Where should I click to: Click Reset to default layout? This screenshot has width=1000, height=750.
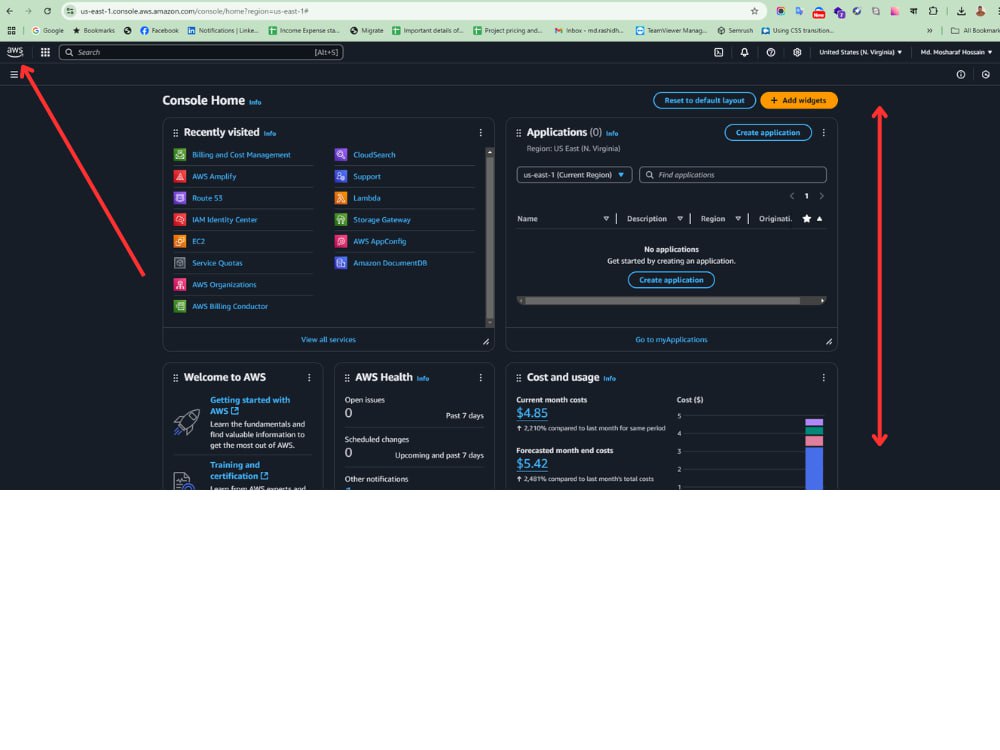(x=704, y=100)
